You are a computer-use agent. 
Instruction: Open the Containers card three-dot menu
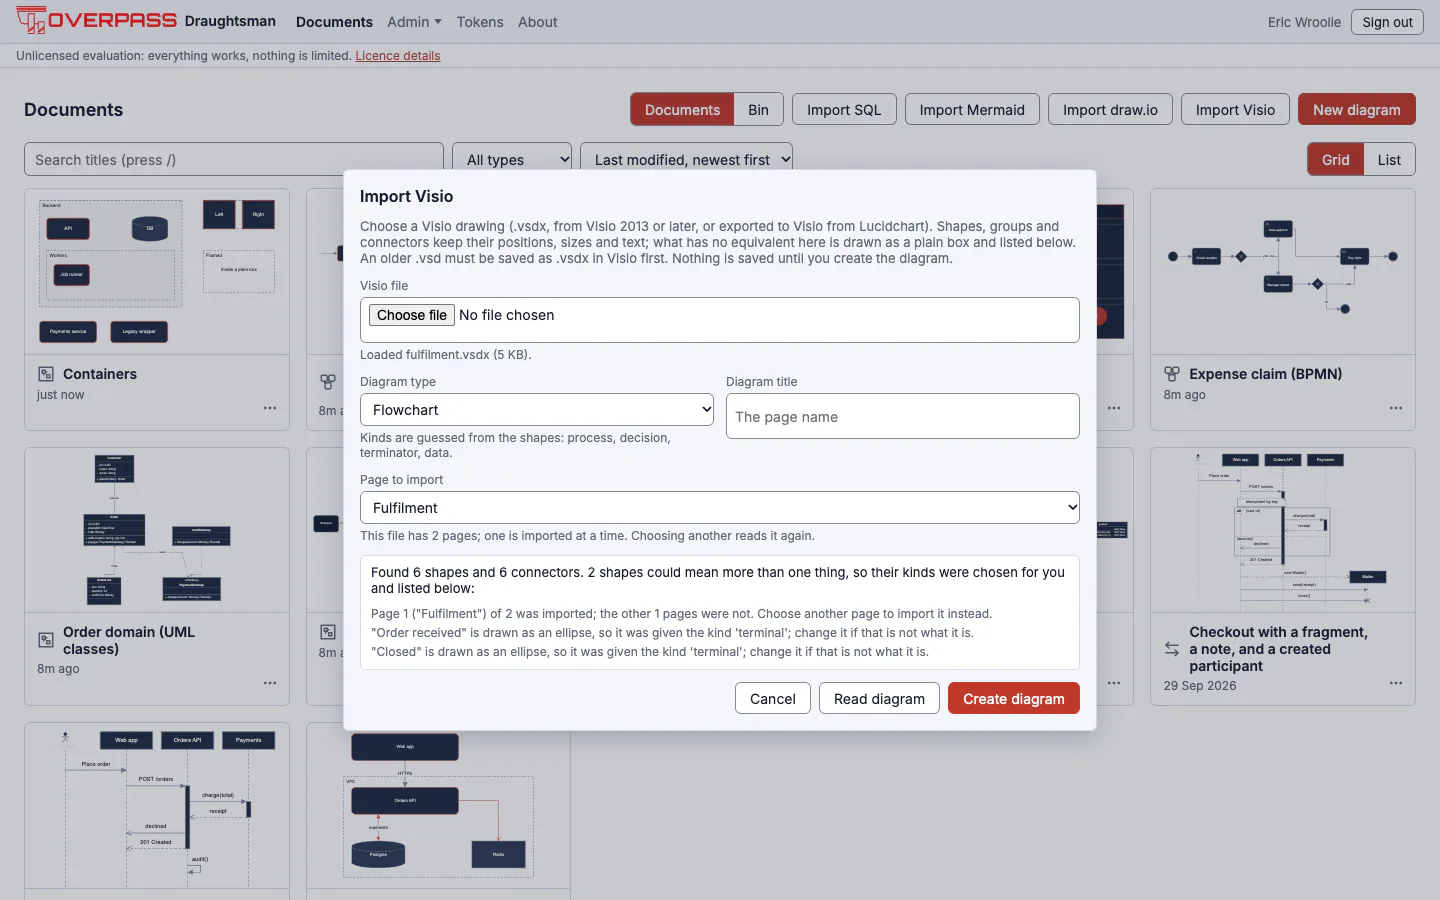point(270,408)
